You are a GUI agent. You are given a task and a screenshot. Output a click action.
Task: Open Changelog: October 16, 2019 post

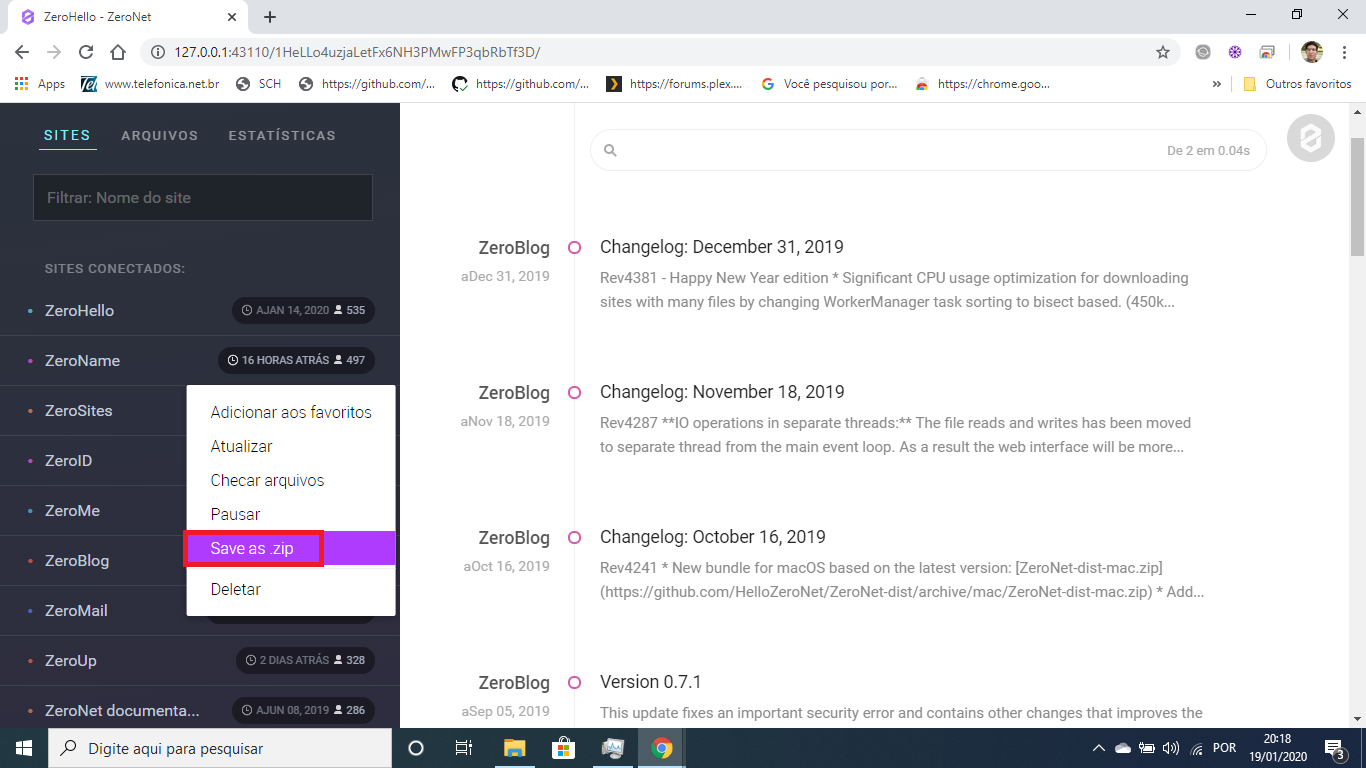713,537
